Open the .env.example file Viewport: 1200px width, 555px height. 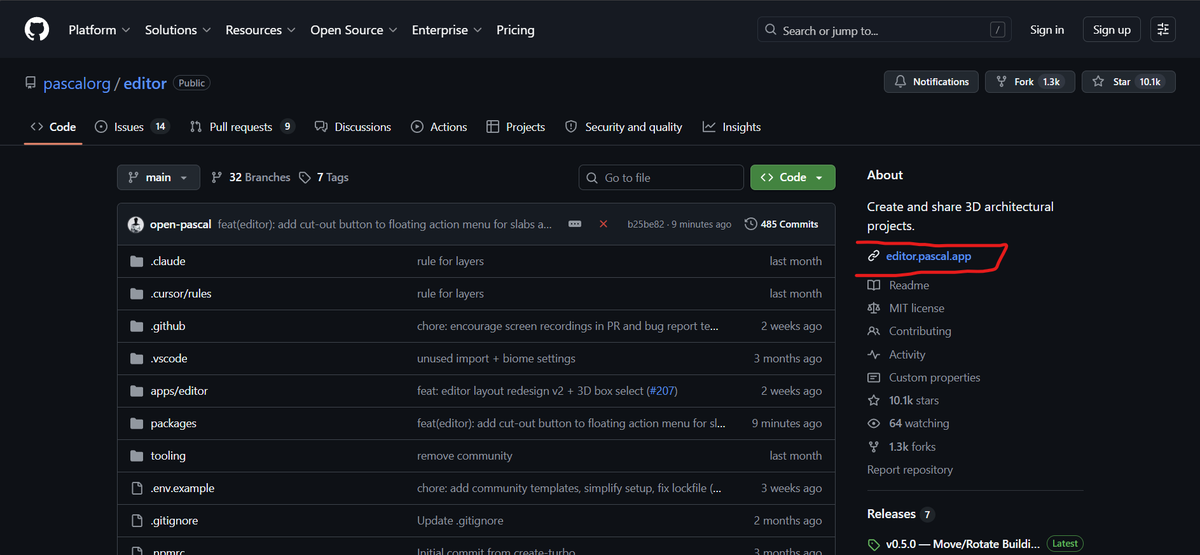[183, 489]
